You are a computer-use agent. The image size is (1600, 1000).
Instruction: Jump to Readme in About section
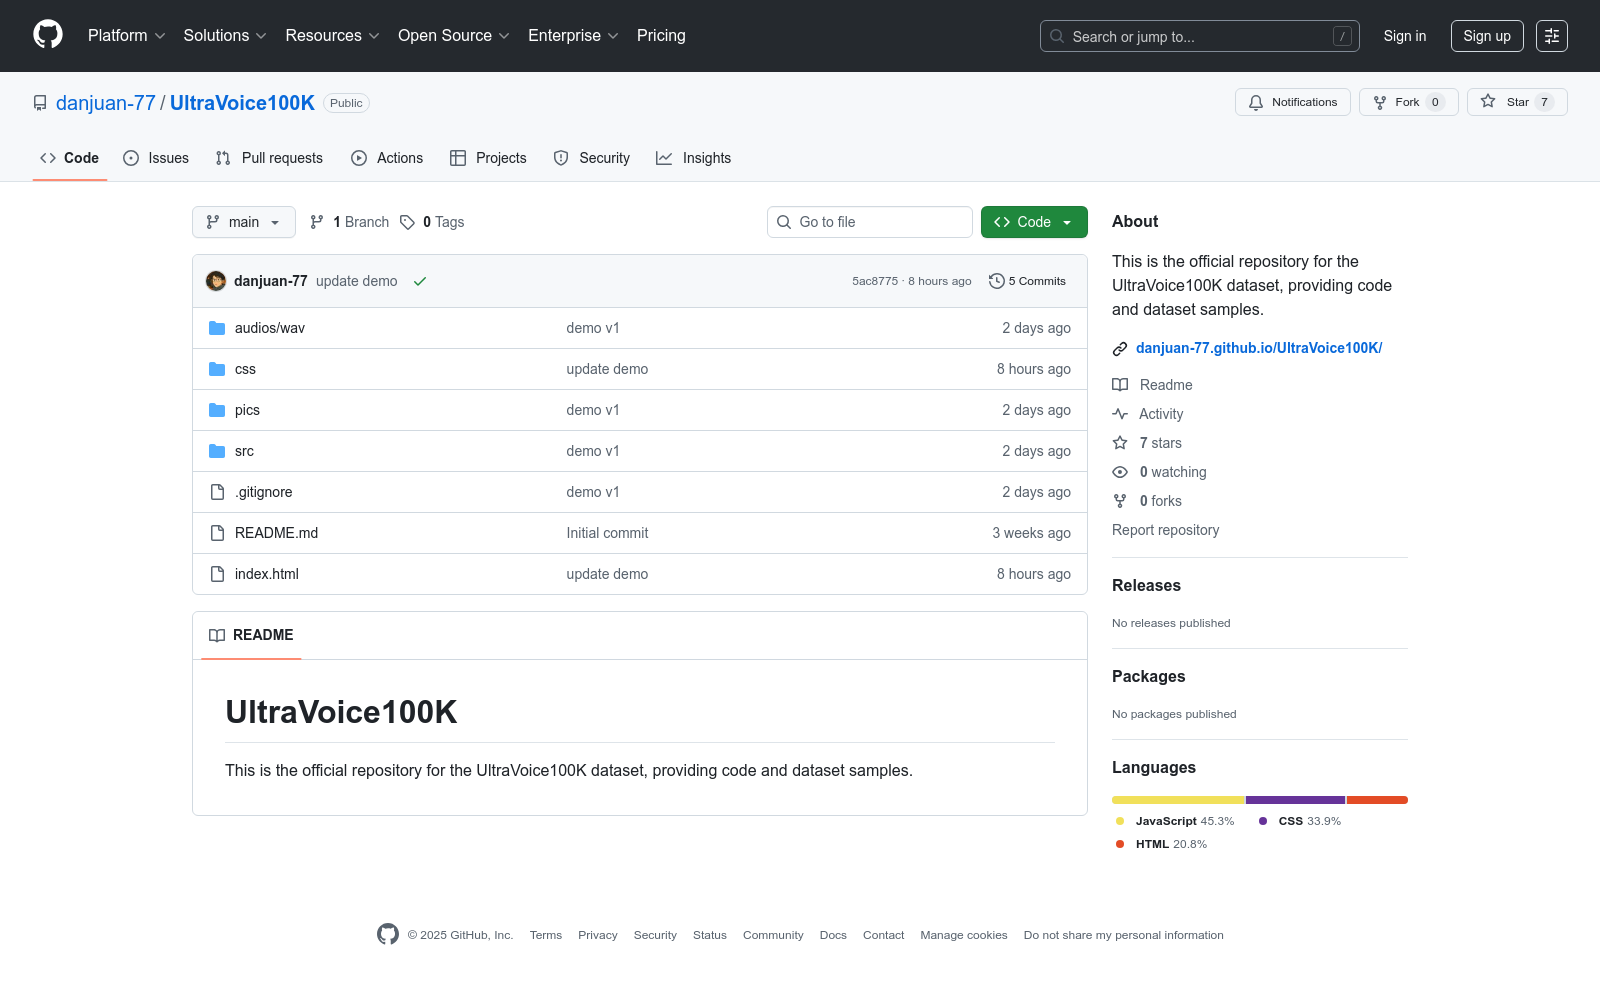coord(1153,385)
